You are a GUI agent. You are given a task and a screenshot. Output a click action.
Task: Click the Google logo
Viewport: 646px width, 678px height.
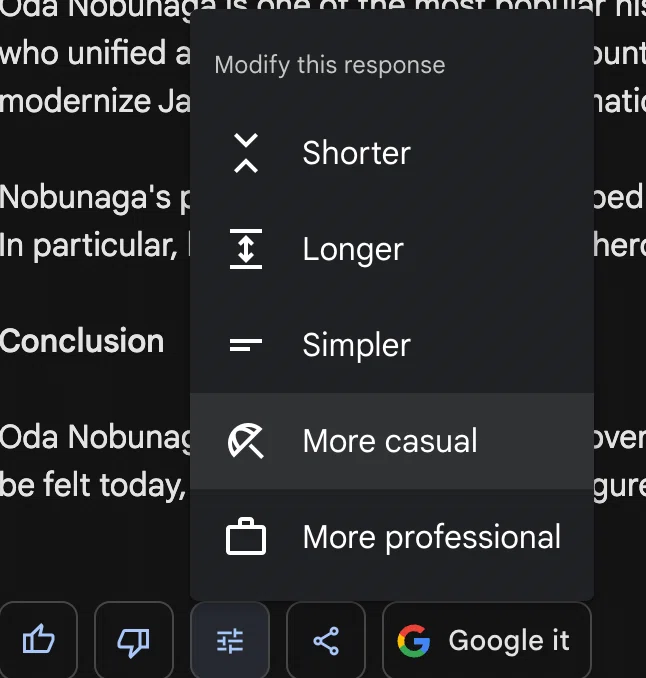[413, 641]
